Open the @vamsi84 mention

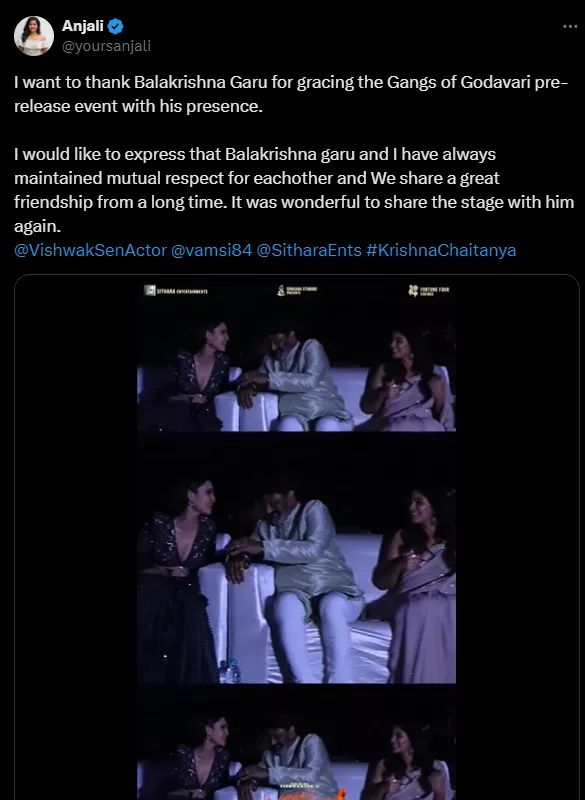click(211, 250)
